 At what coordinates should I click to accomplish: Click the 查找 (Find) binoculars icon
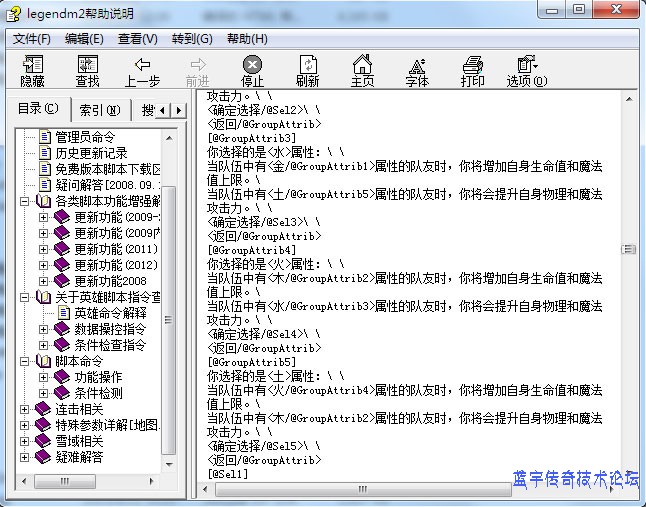(x=87, y=70)
